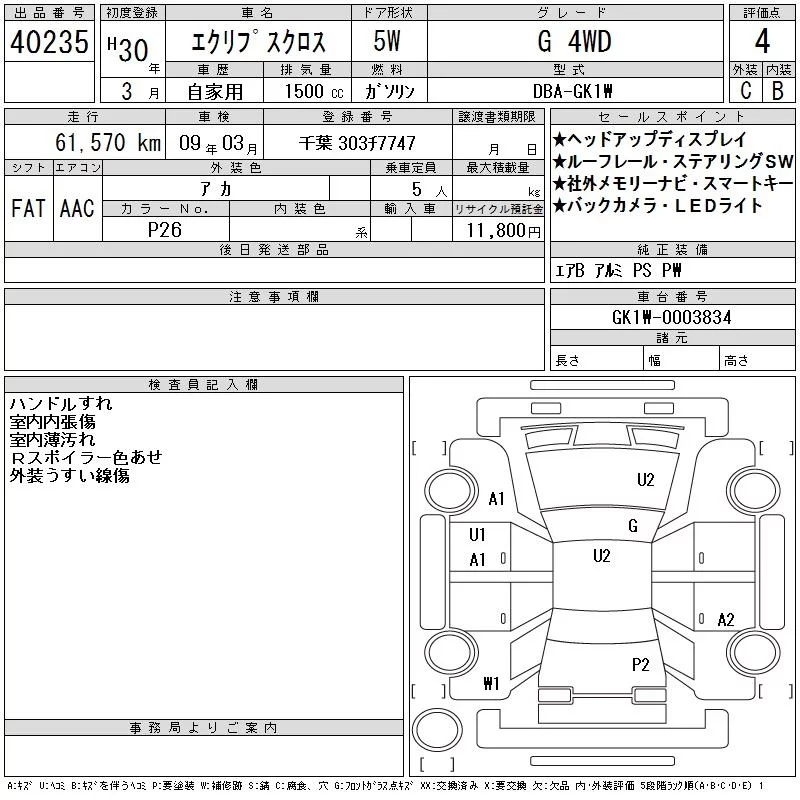
Task: Click the 高さ dimension field
Action: point(757,360)
